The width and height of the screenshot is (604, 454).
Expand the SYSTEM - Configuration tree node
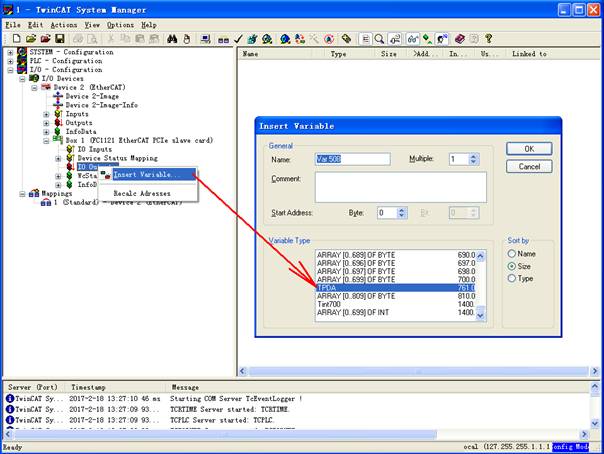[10, 51]
